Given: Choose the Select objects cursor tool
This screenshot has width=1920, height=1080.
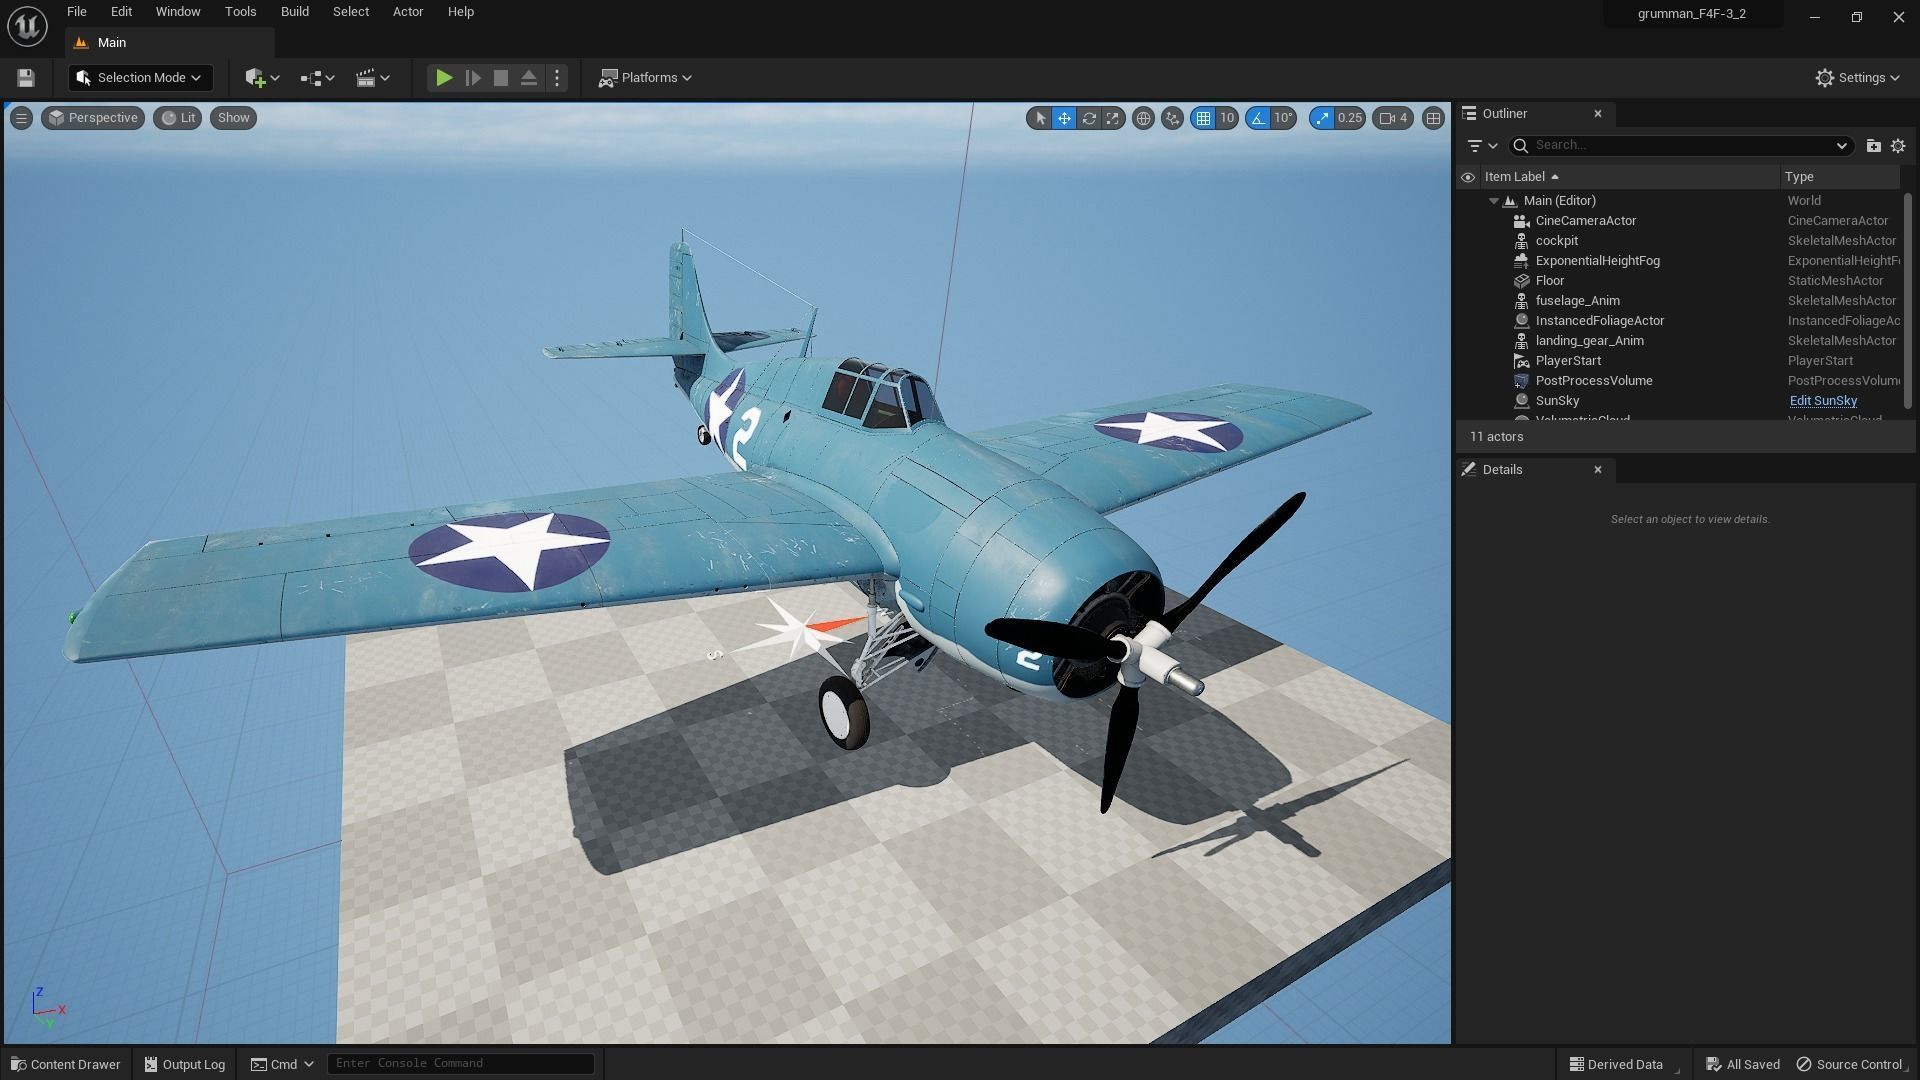Looking at the screenshot, I should tap(1040, 118).
